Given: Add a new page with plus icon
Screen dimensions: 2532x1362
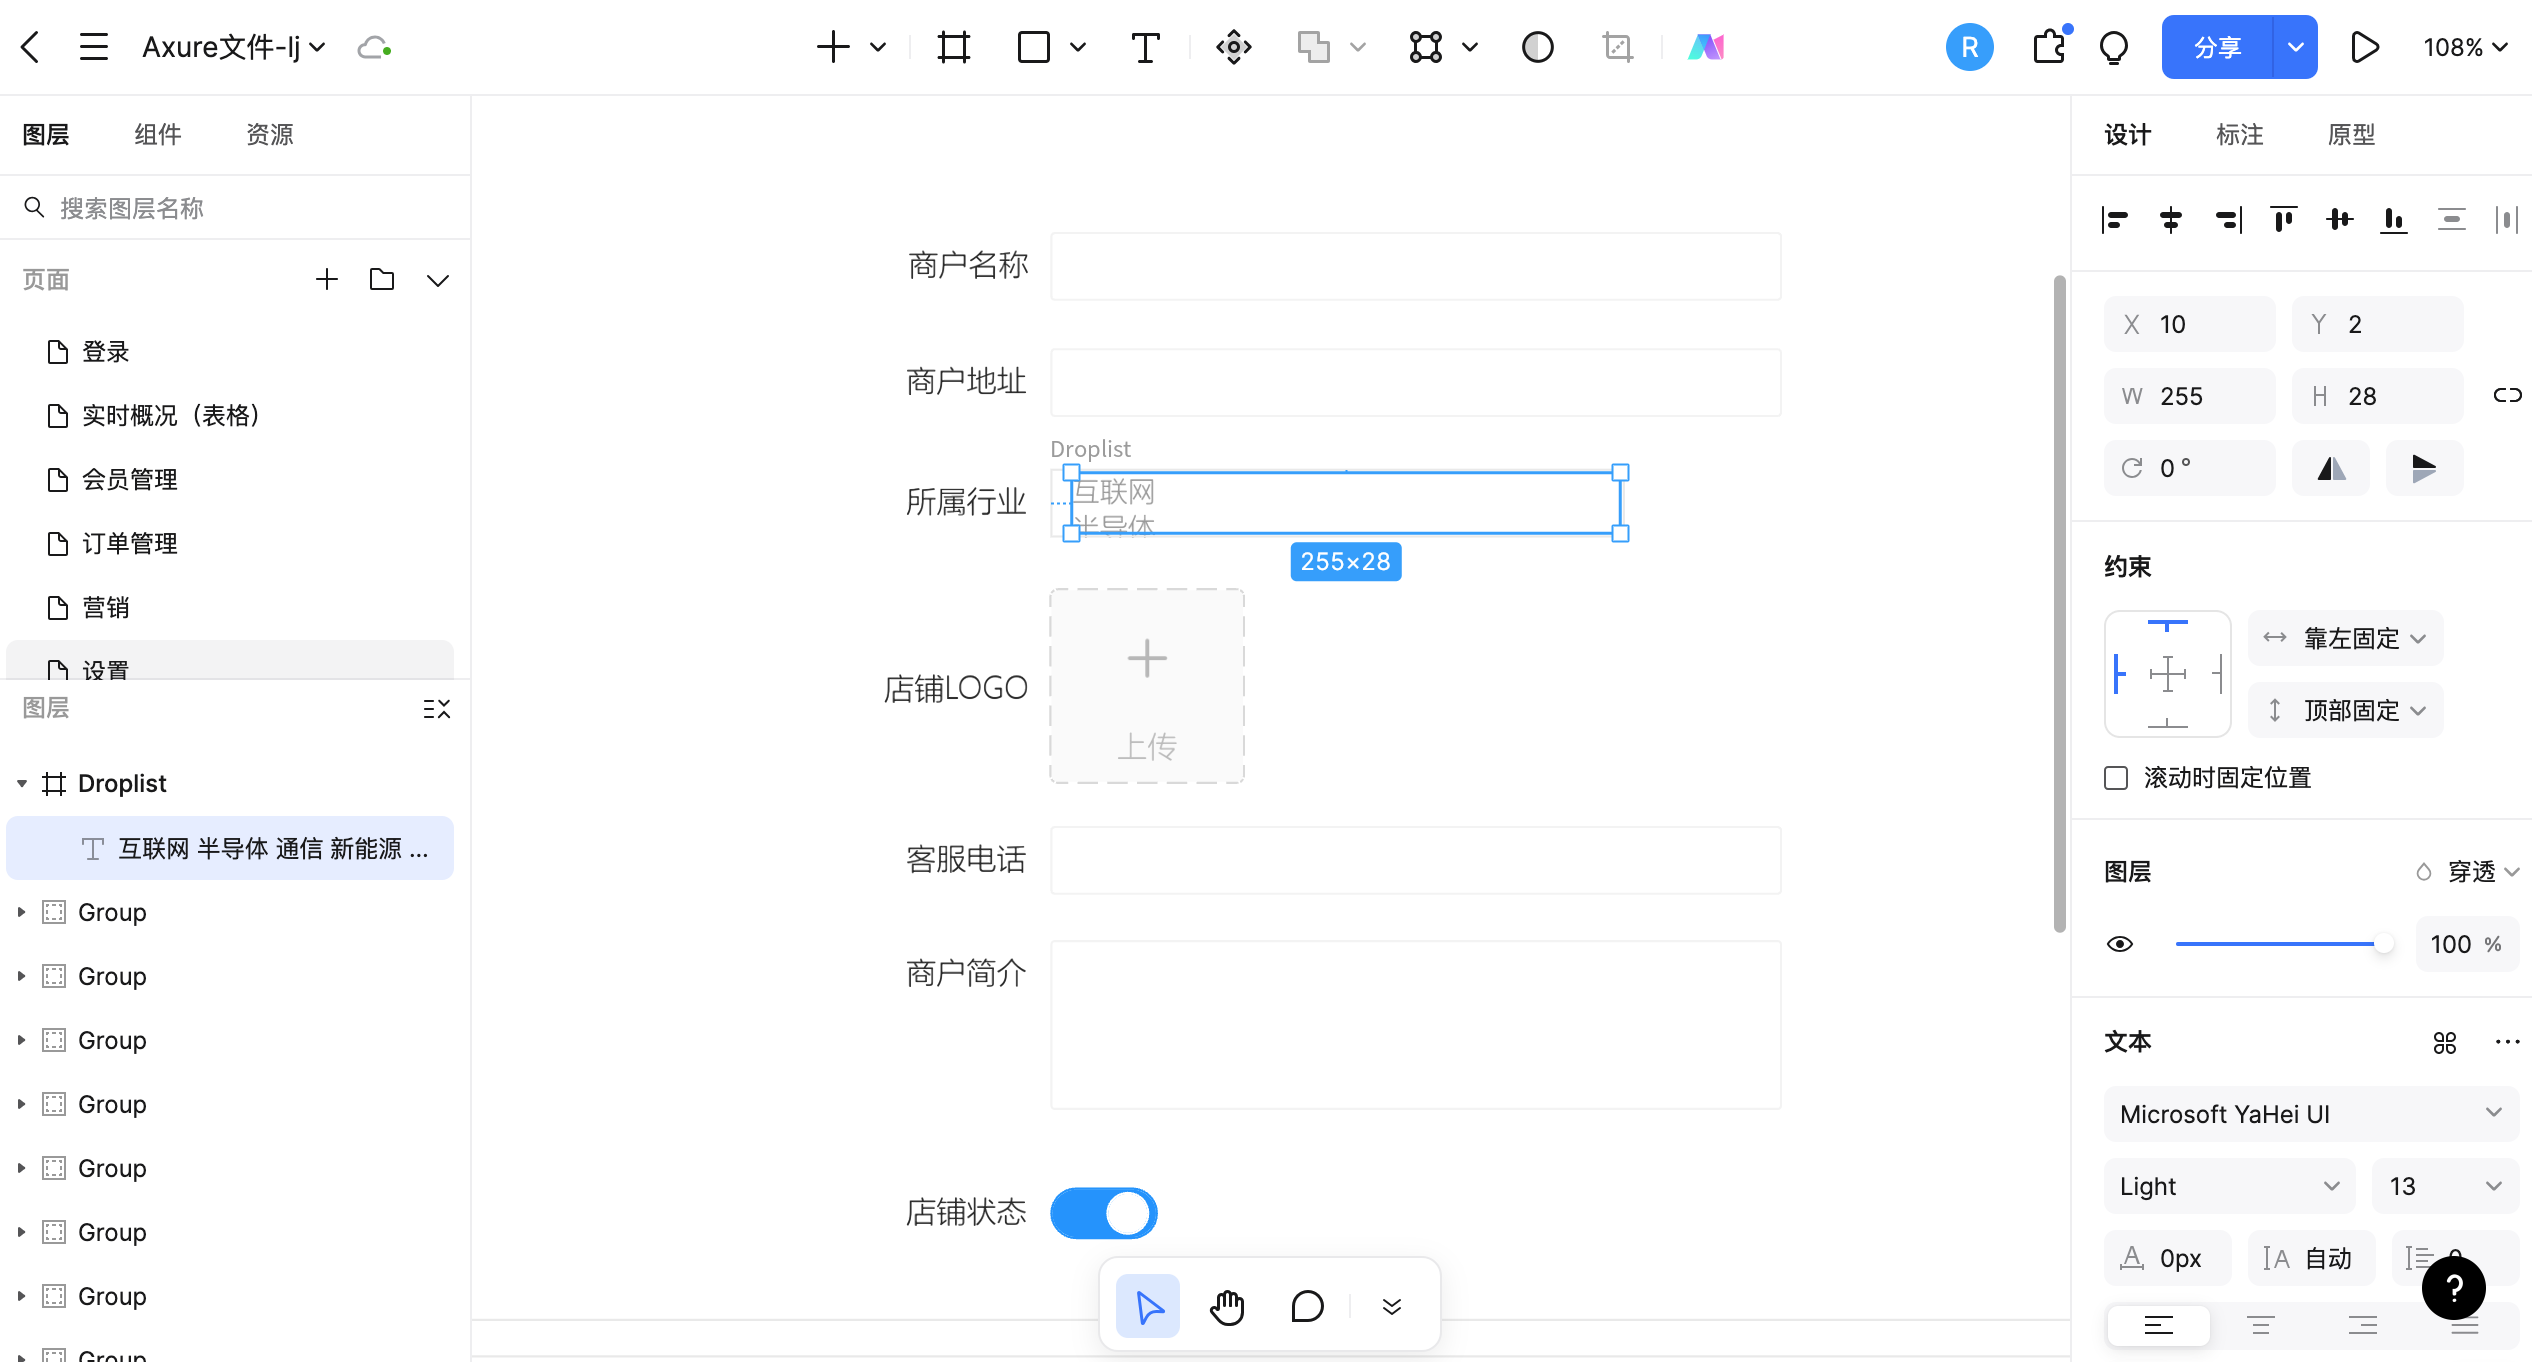Looking at the screenshot, I should 327,280.
